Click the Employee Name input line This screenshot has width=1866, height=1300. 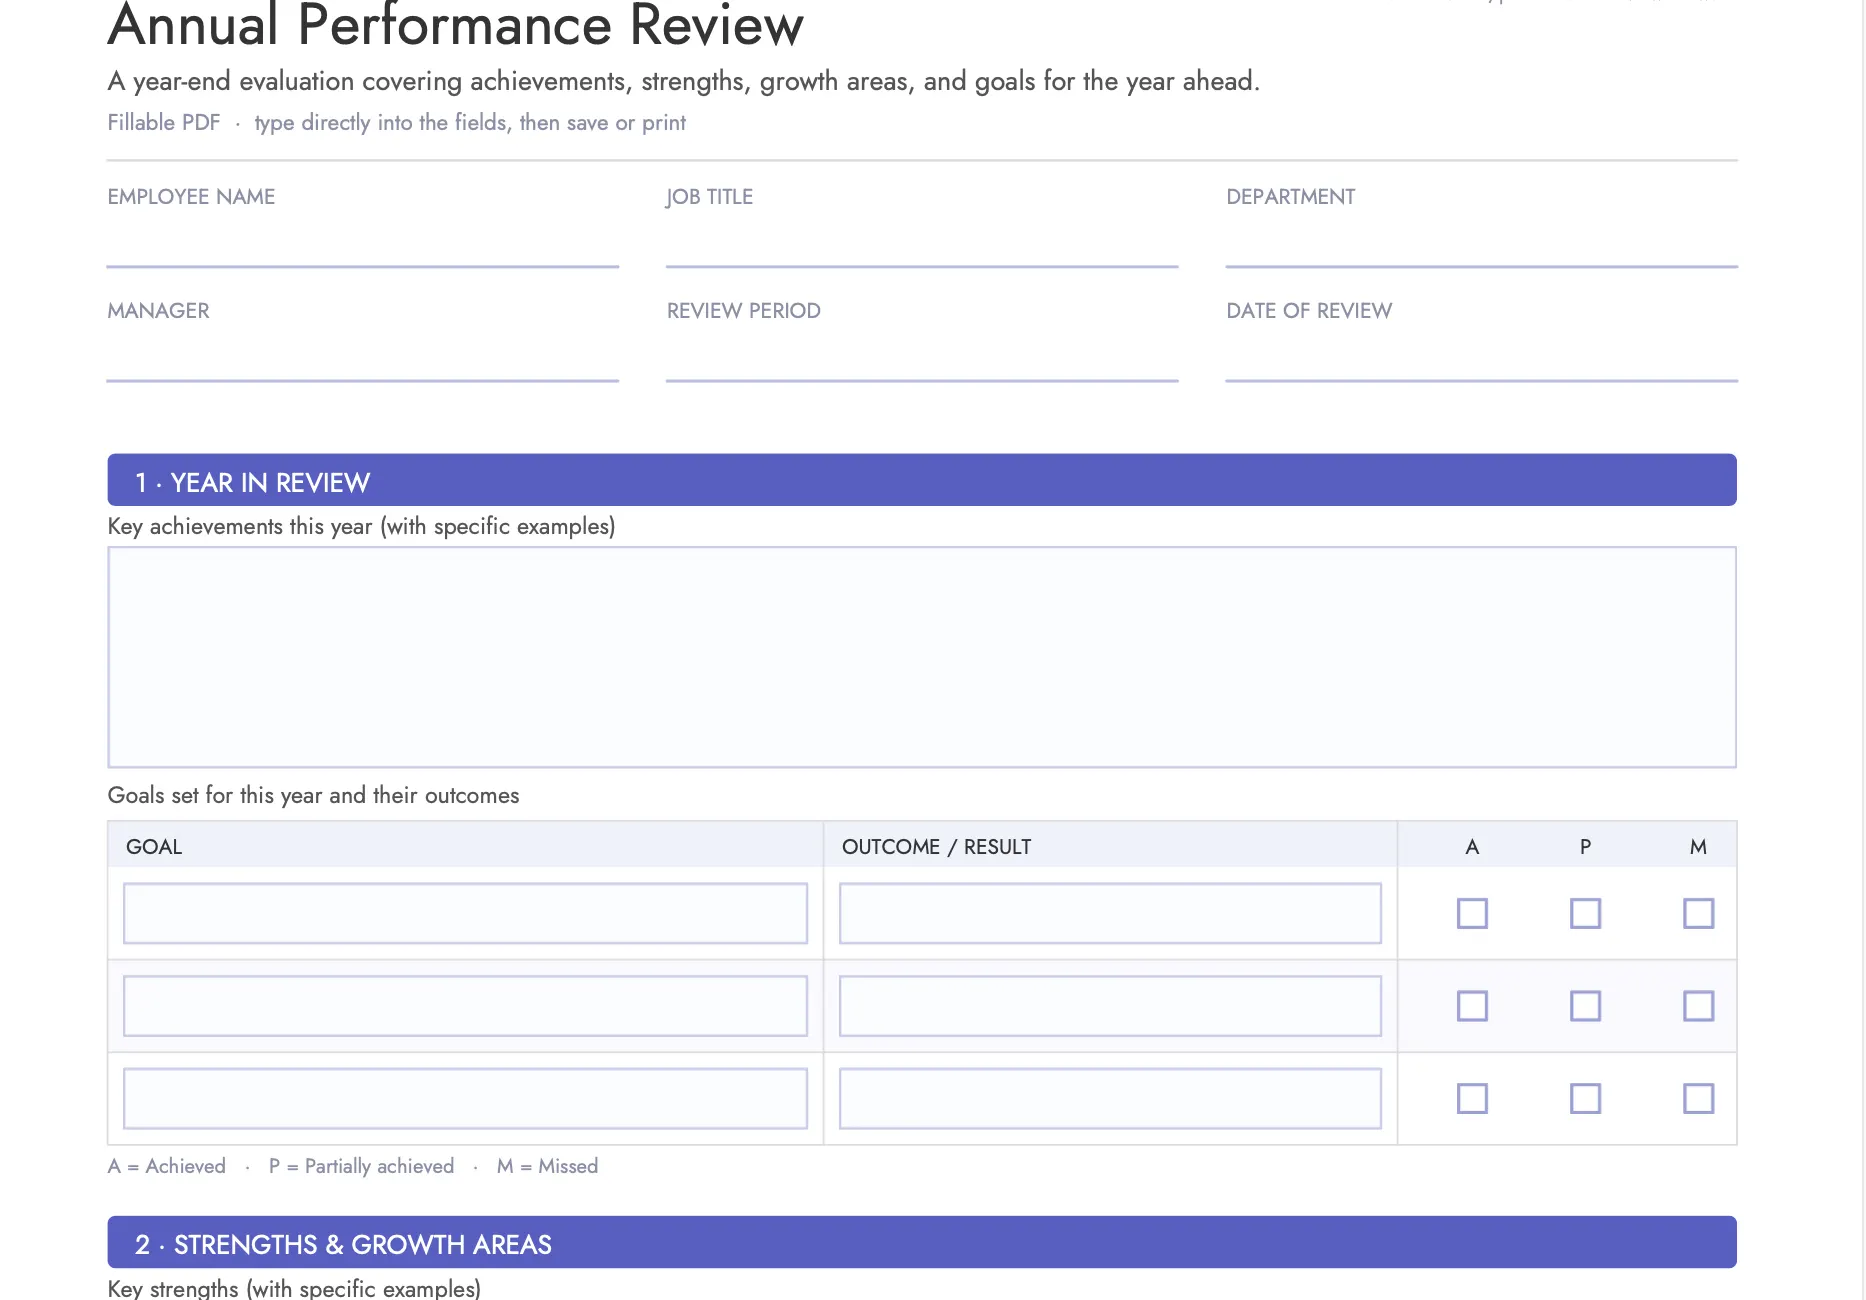(363, 245)
